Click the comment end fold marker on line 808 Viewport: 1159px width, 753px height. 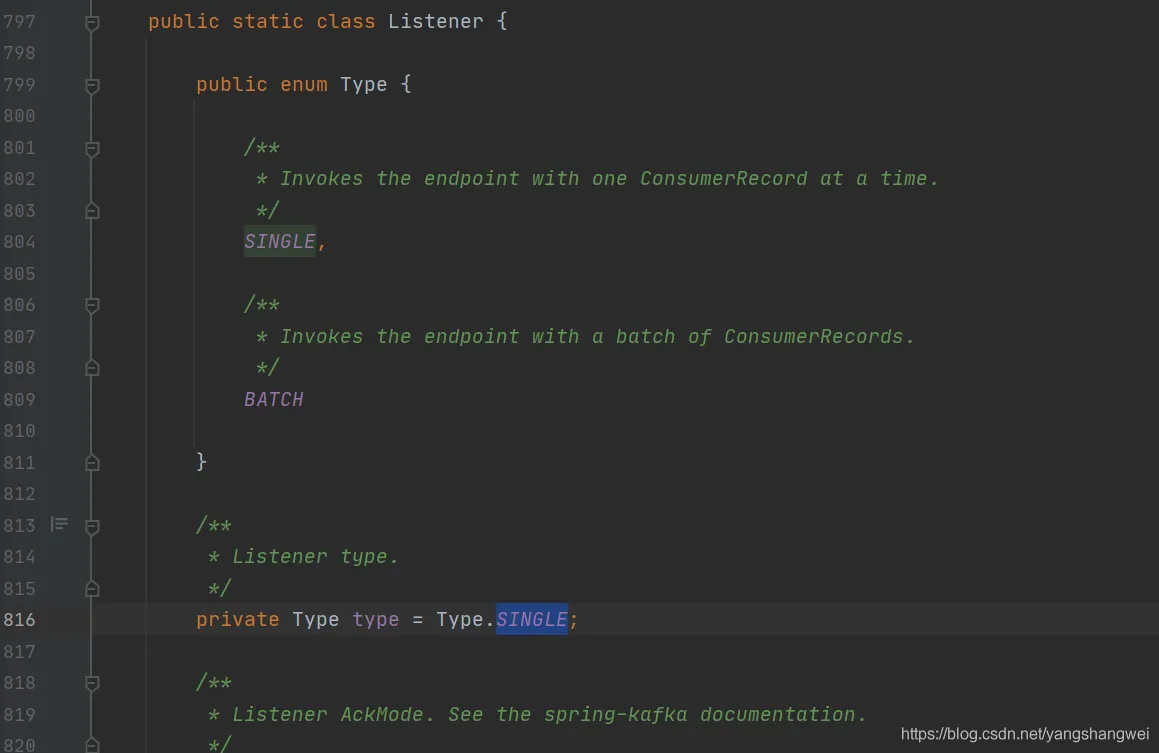(x=92, y=368)
